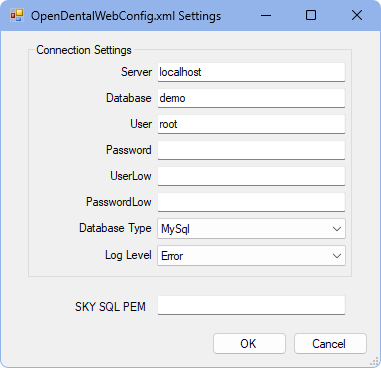Click the PasswordLow label text
The height and width of the screenshot is (368, 381).
(119, 202)
